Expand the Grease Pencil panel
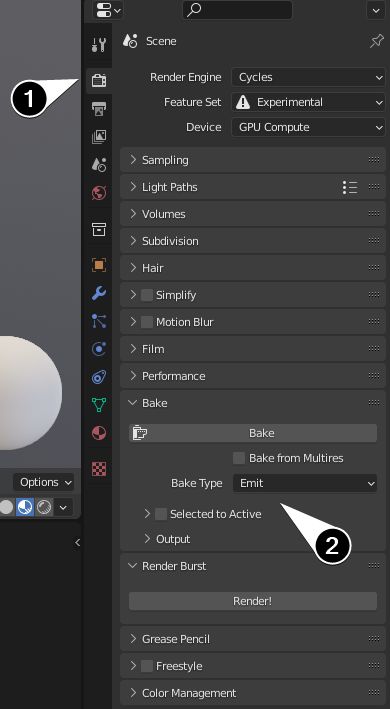This screenshot has width=390, height=709. [253, 639]
